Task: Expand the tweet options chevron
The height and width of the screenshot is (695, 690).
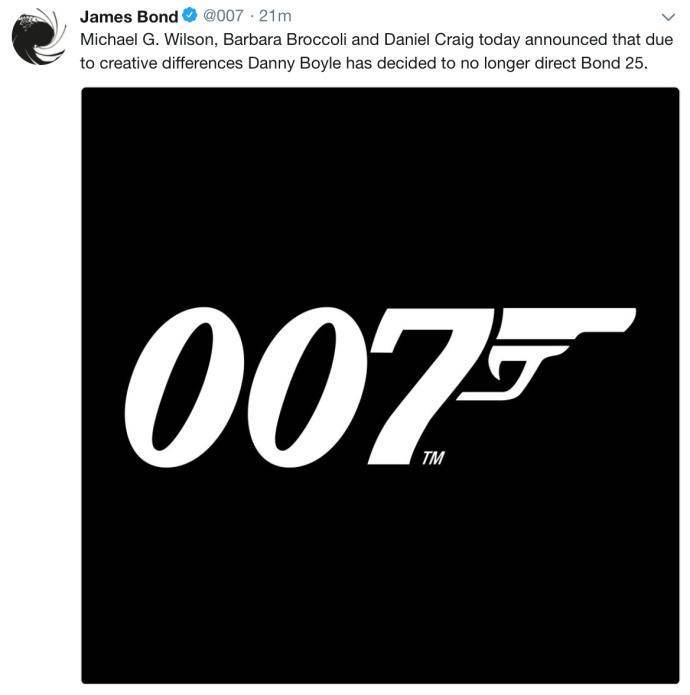Action: pyautogui.click(x=668, y=17)
